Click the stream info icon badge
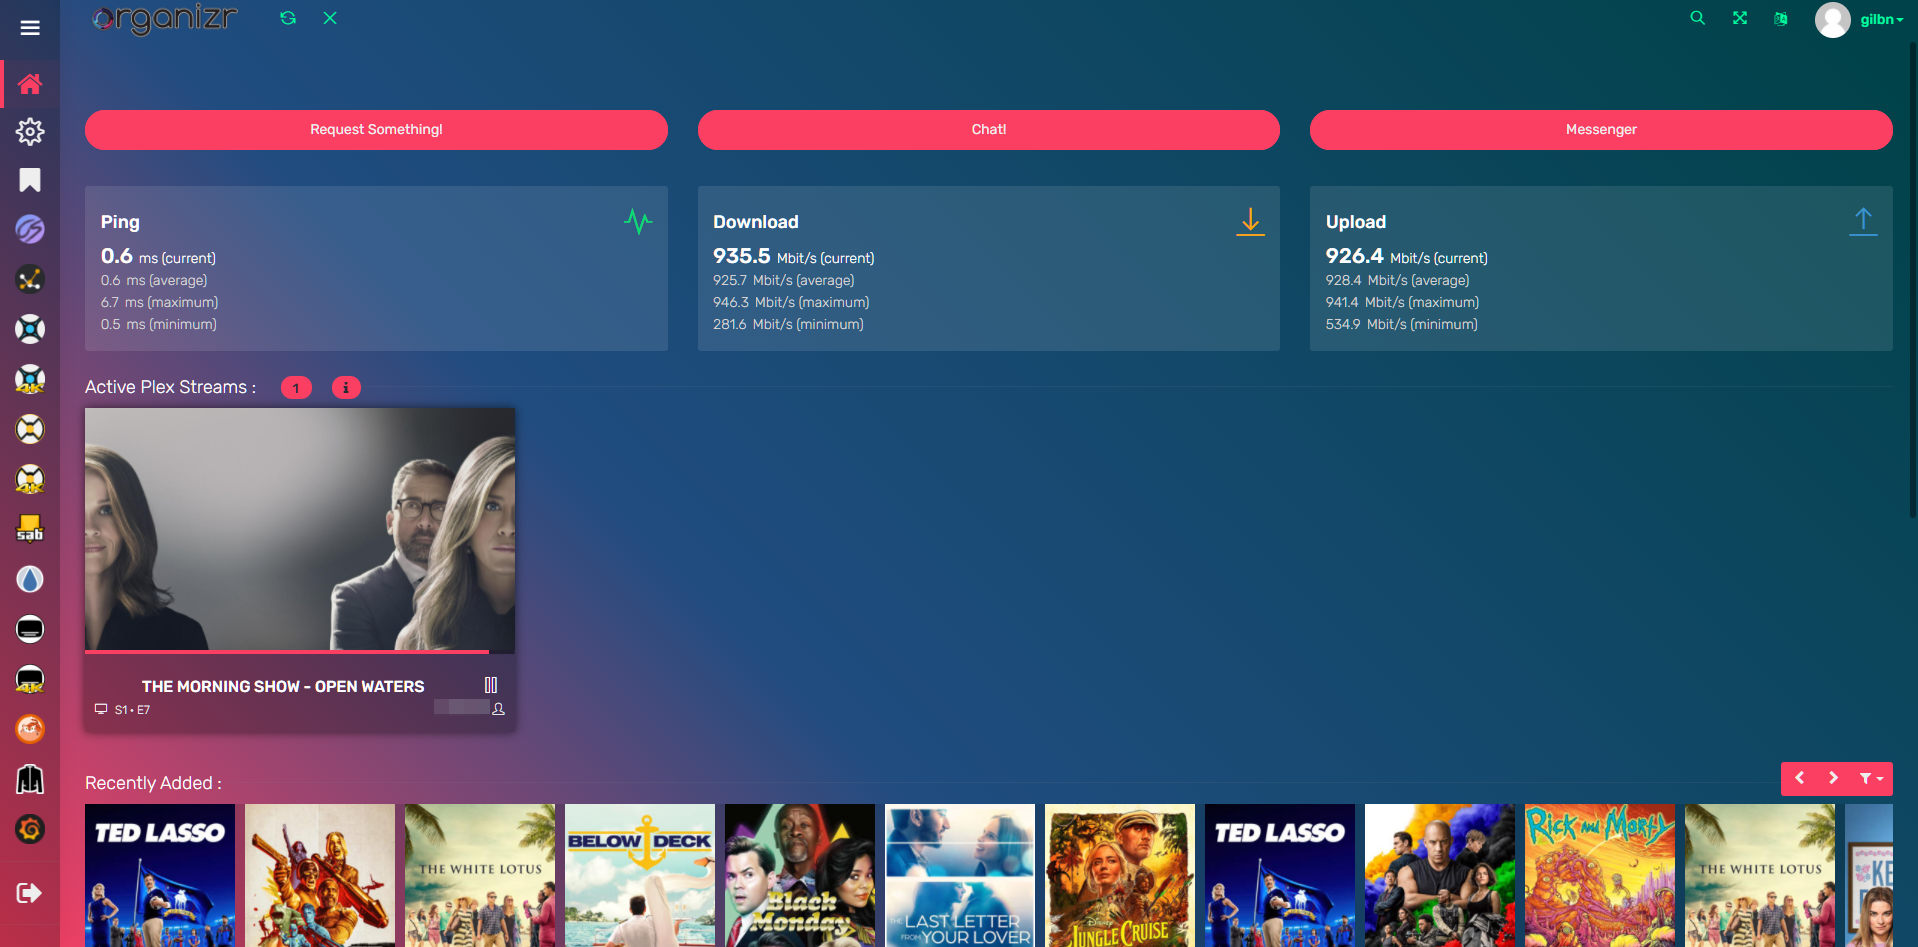The width and height of the screenshot is (1918, 947). [x=346, y=388]
